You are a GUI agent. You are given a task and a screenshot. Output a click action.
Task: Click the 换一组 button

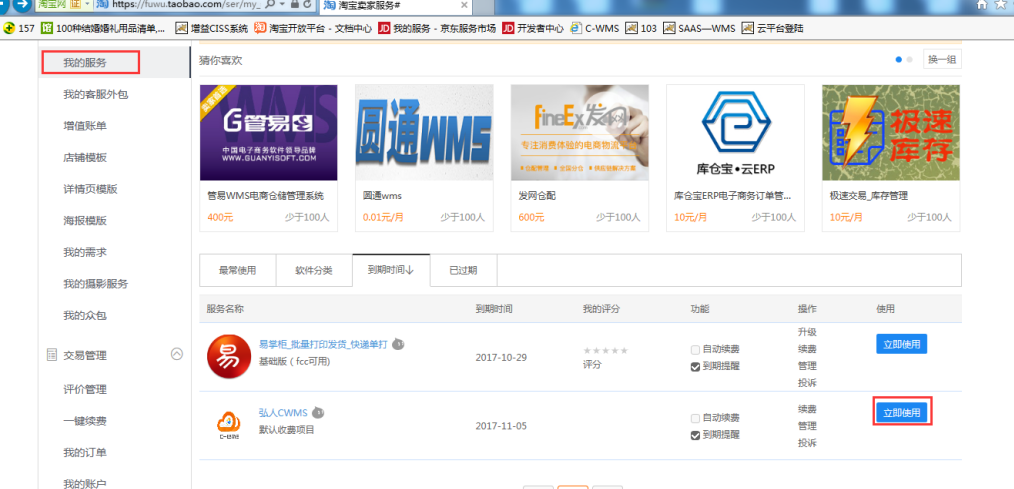click(942, 60)
